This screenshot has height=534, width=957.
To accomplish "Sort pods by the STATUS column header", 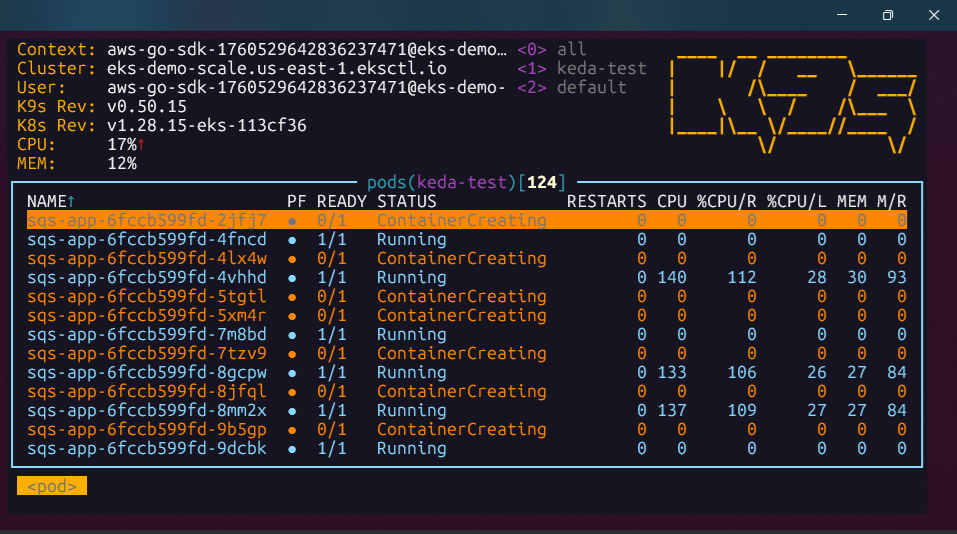I will point(406,202).
